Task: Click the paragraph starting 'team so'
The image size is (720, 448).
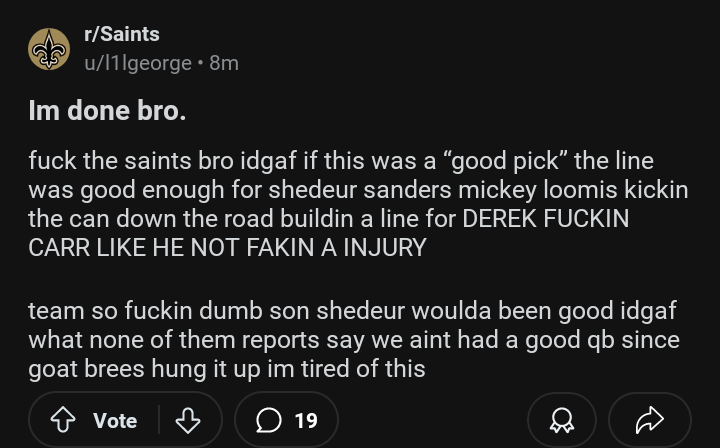Action: click(354, 340)
